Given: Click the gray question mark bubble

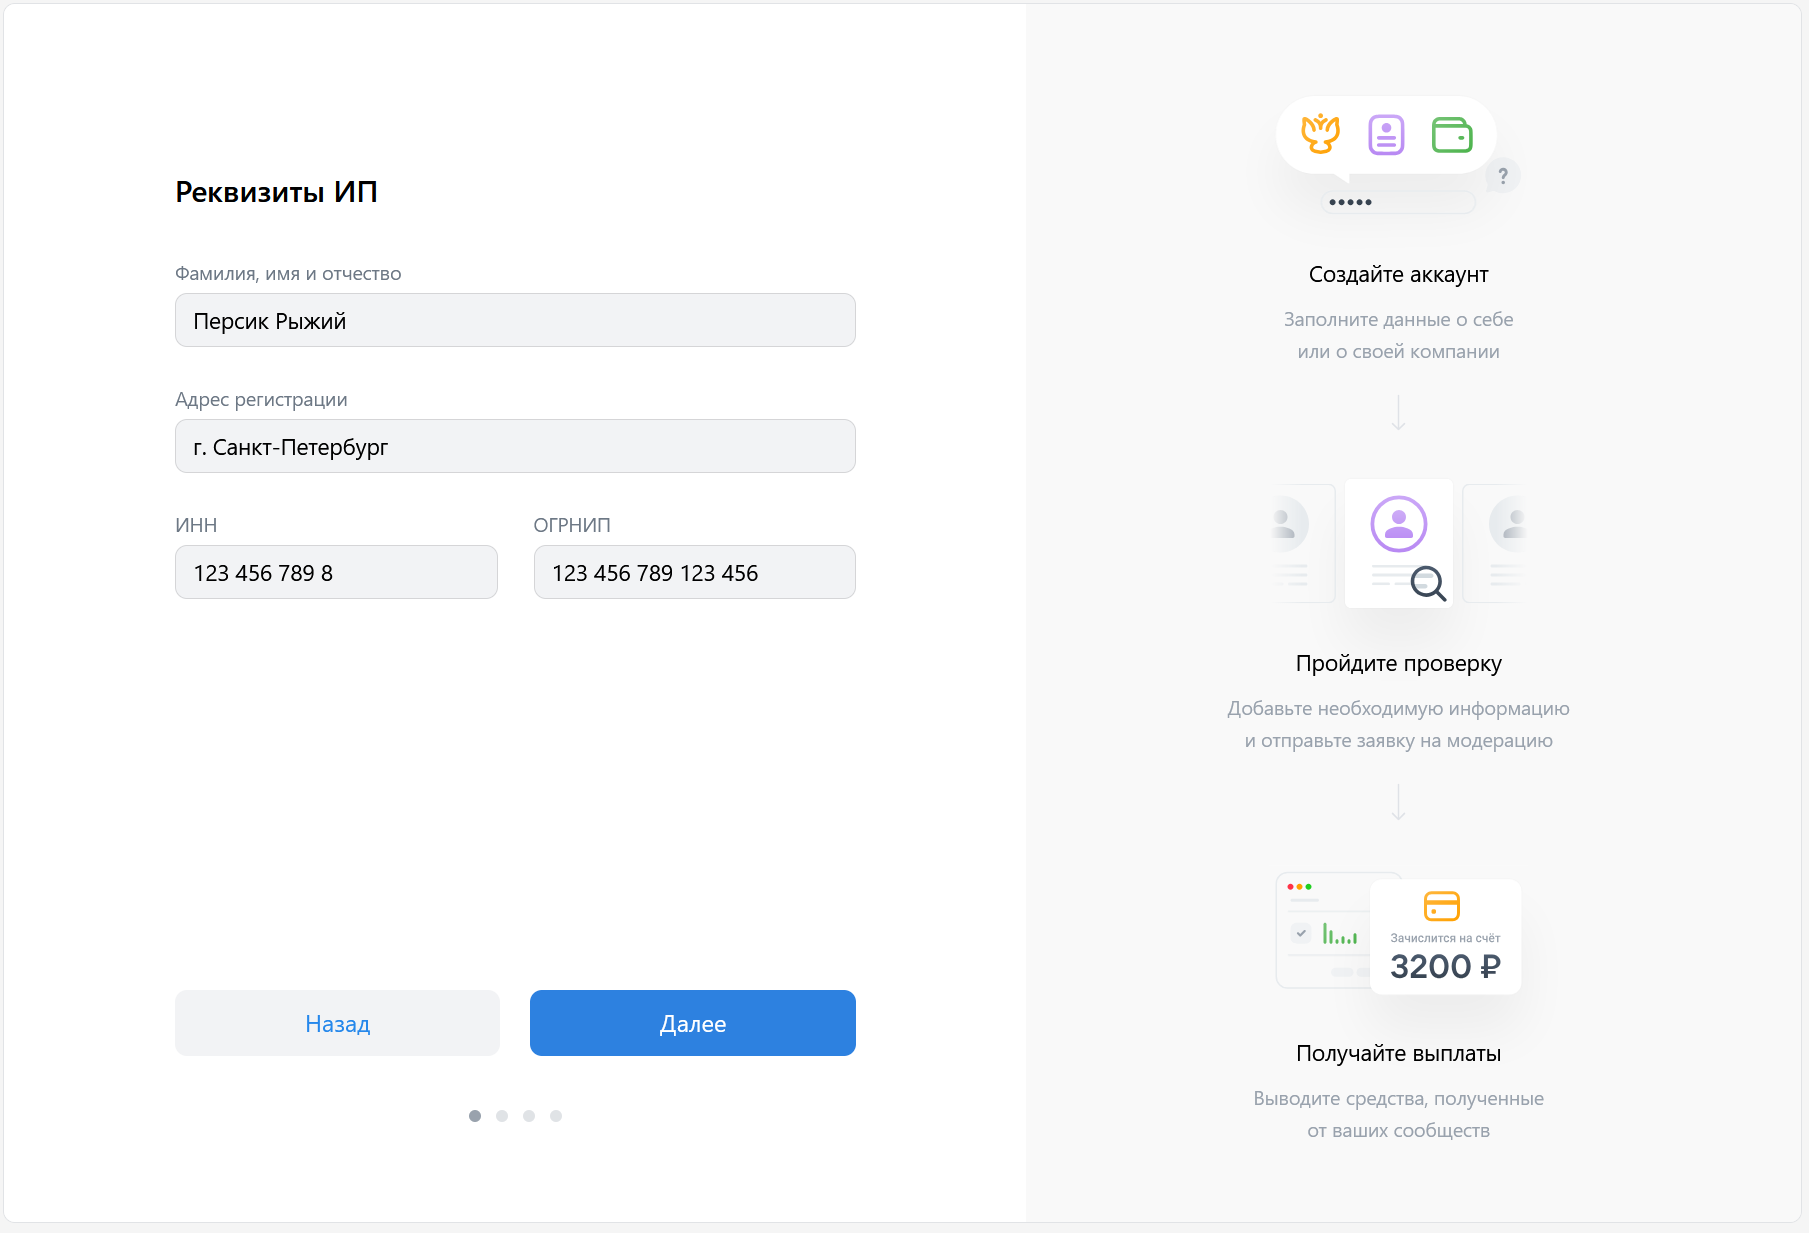Looking at the screenshot, I should (1502, 176).
